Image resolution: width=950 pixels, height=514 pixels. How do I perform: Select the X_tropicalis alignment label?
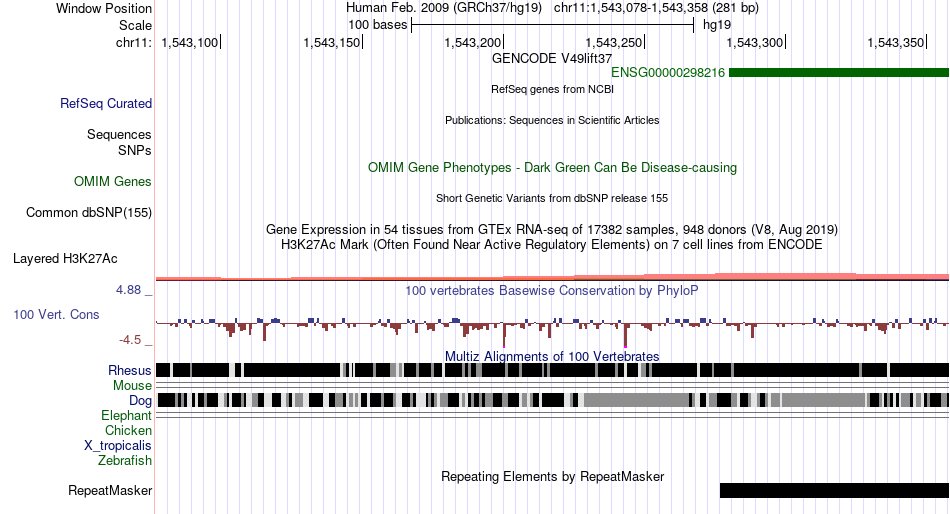coord(118,446)
